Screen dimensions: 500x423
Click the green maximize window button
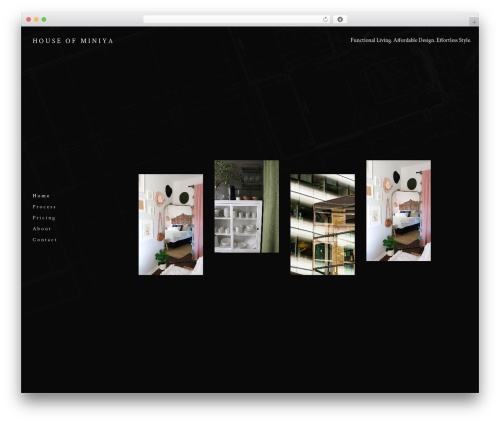click(44, 19)
